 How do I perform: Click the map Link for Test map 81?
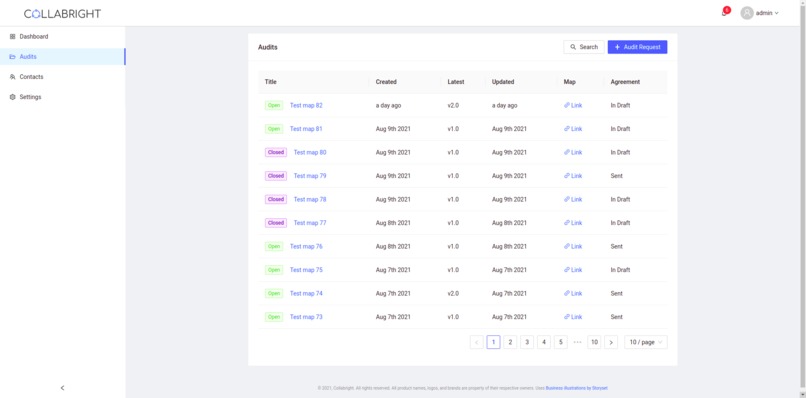click(573, 129)
